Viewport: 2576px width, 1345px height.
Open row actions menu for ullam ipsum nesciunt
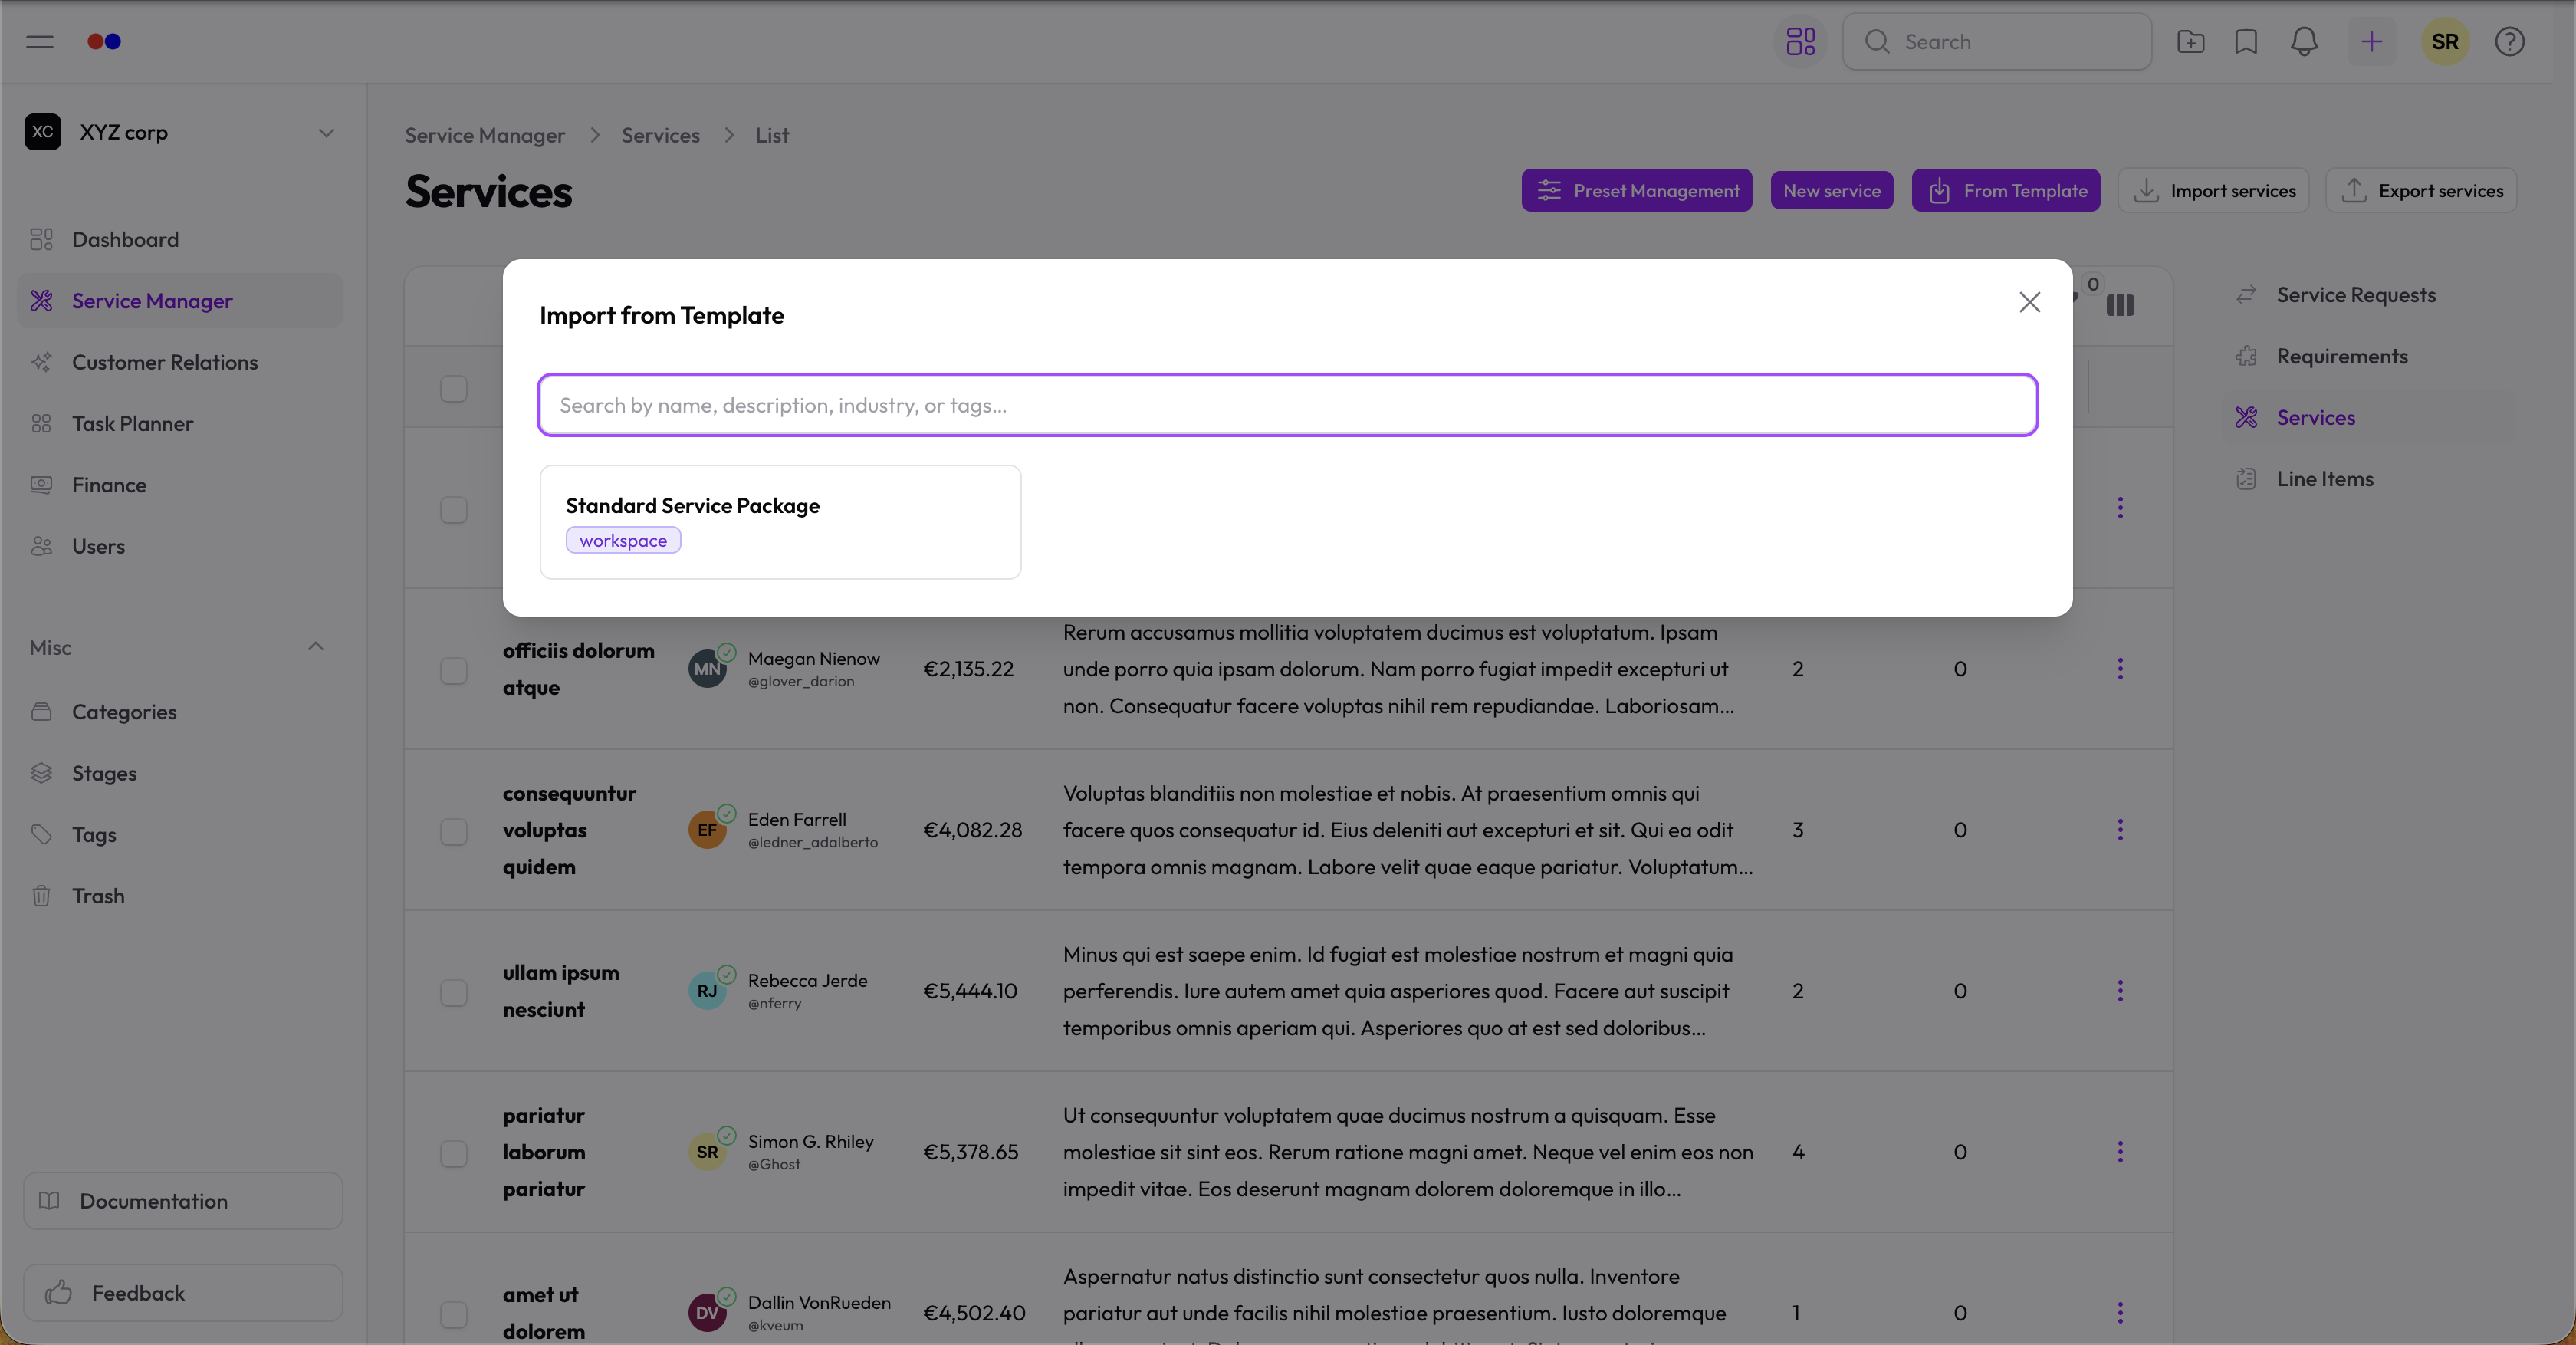pos(2119,991)
